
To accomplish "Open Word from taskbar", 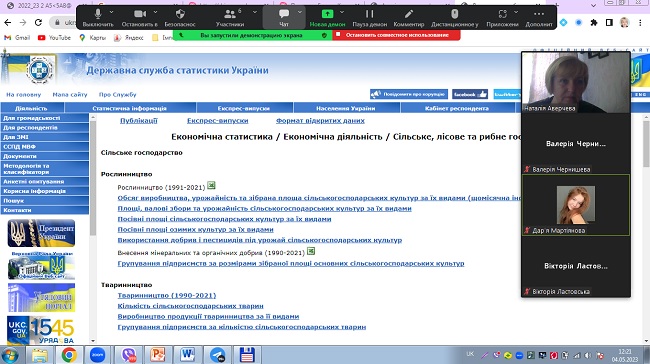I will click(x=187, y=355).
